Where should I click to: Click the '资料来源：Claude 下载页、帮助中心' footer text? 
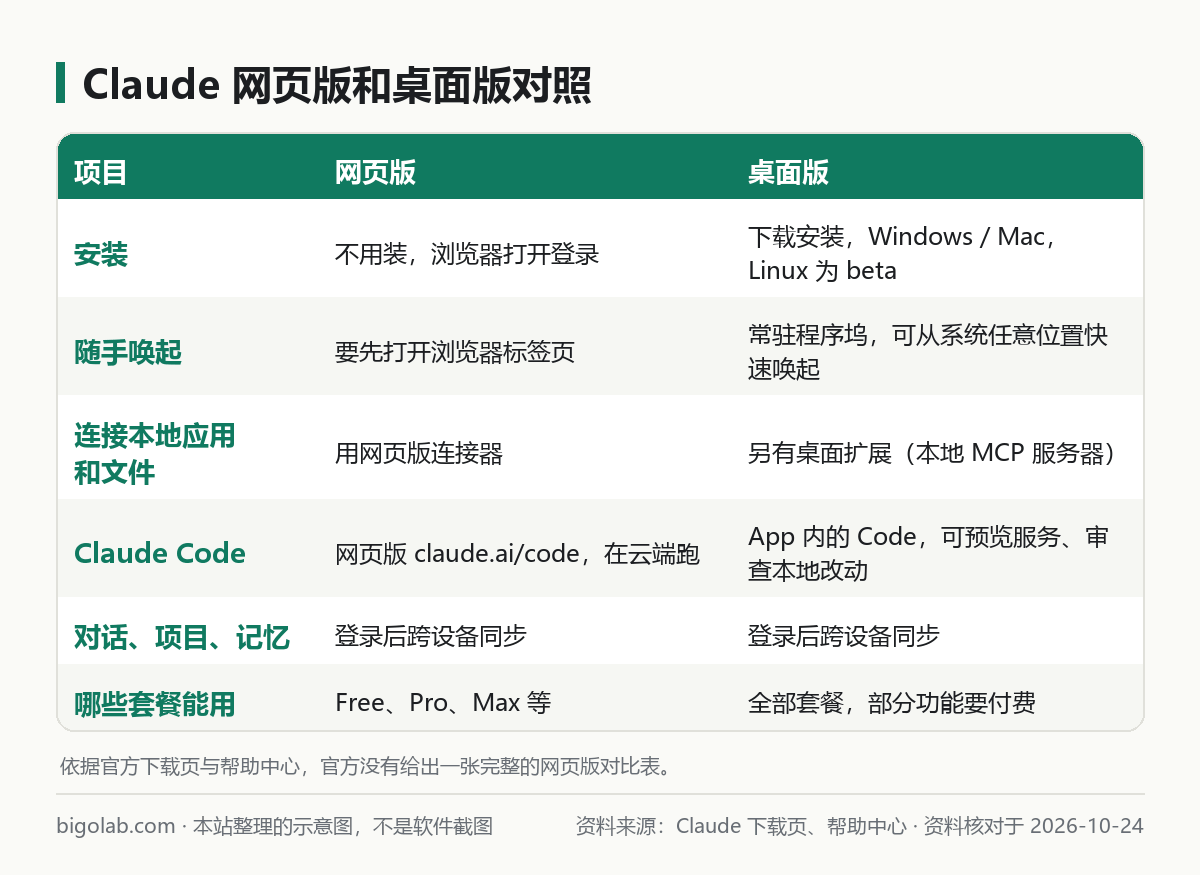(x=741, y=826)
